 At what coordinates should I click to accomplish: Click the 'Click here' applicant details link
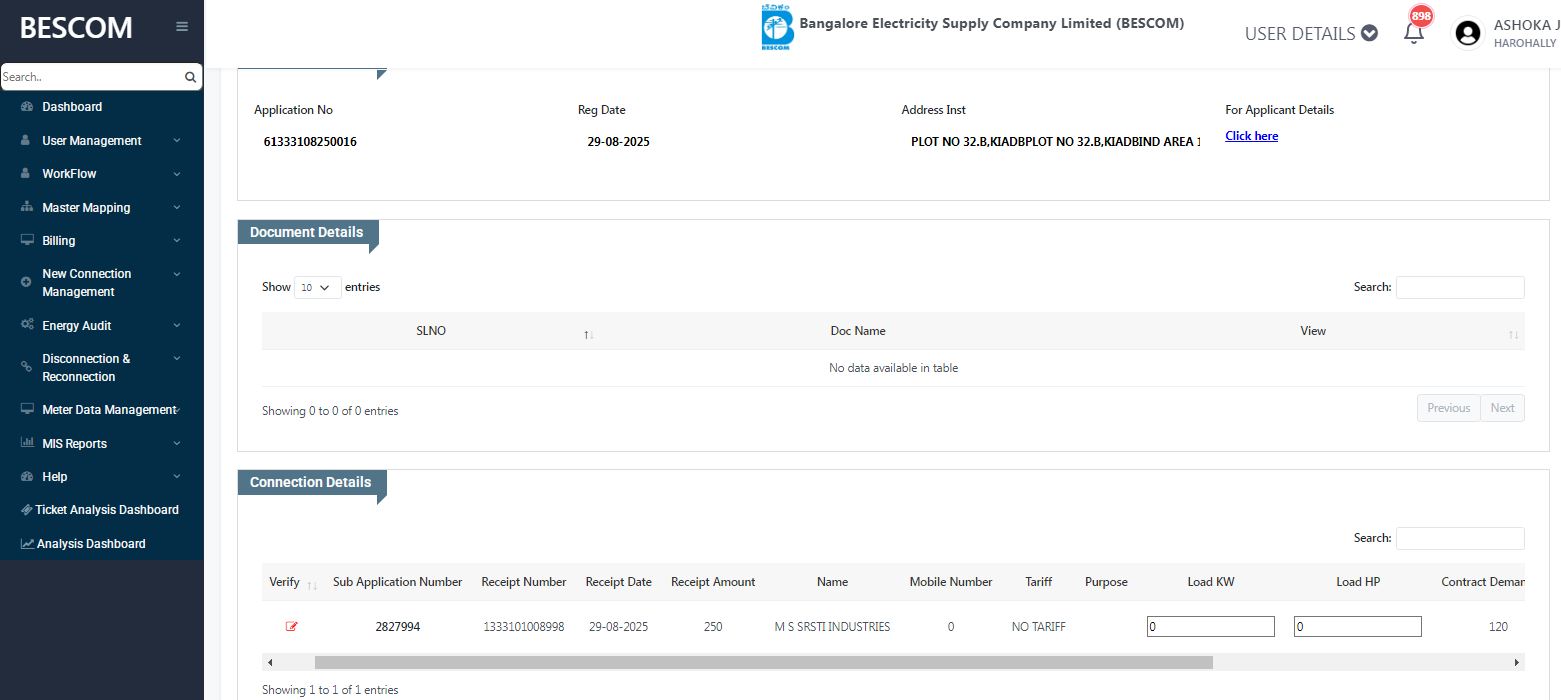(x=1251, y=136)
